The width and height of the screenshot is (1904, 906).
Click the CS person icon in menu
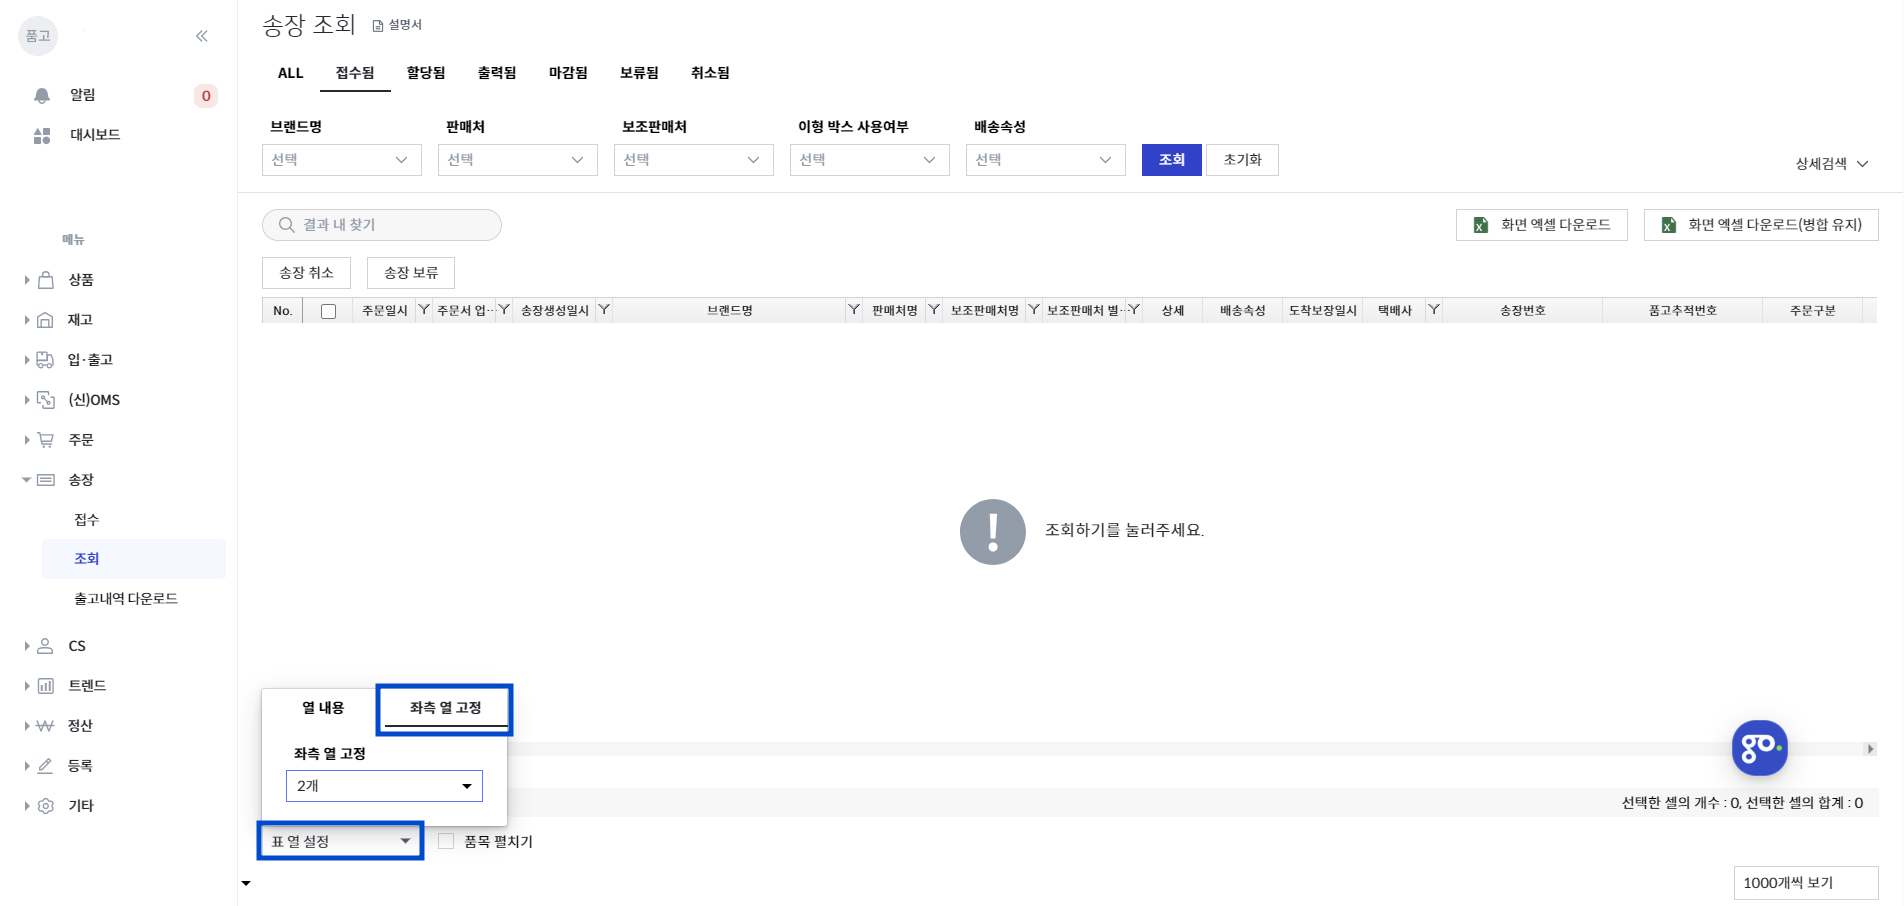tap(45, 646)
